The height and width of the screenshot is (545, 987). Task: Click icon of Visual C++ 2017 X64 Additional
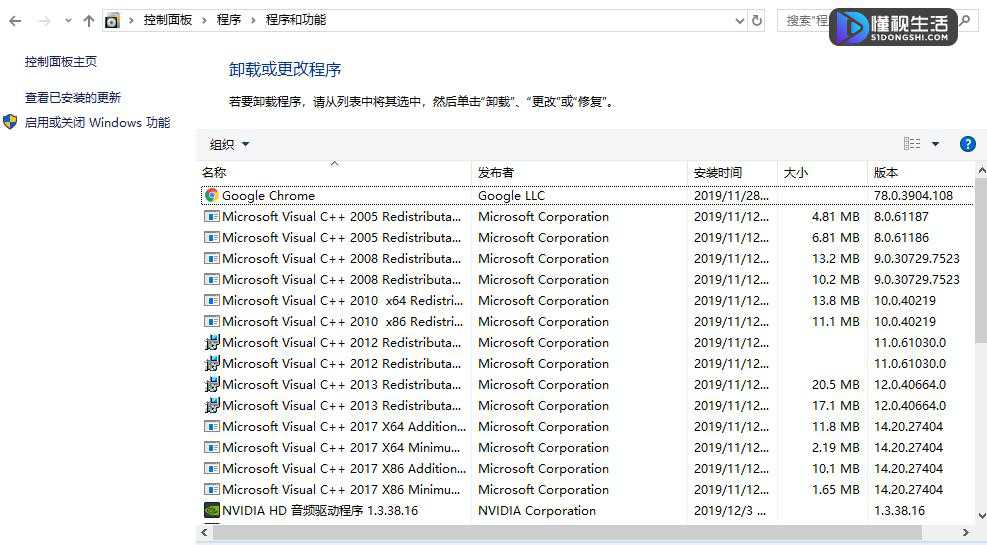pos(212,427)
